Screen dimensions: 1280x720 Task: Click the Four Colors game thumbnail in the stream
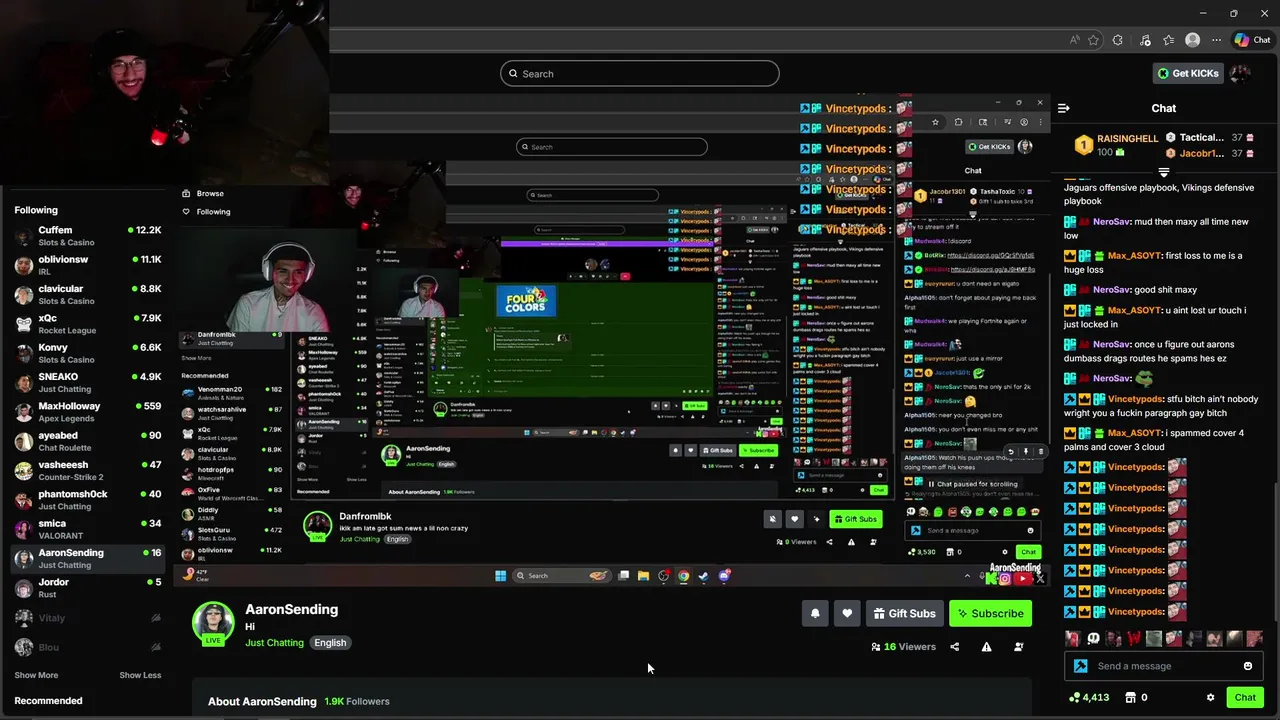pyautogui.click(x=526, y=301)
